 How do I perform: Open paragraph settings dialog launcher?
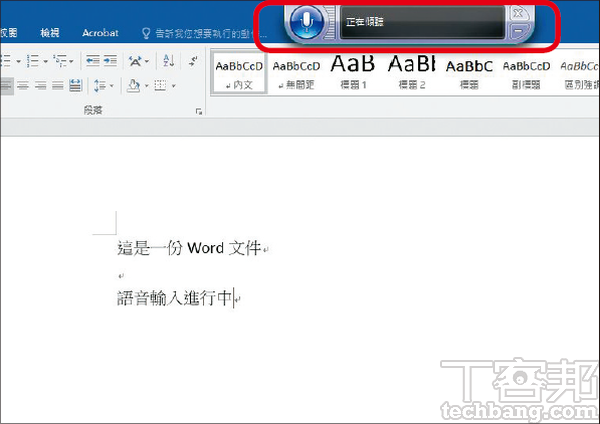[199, 111]
